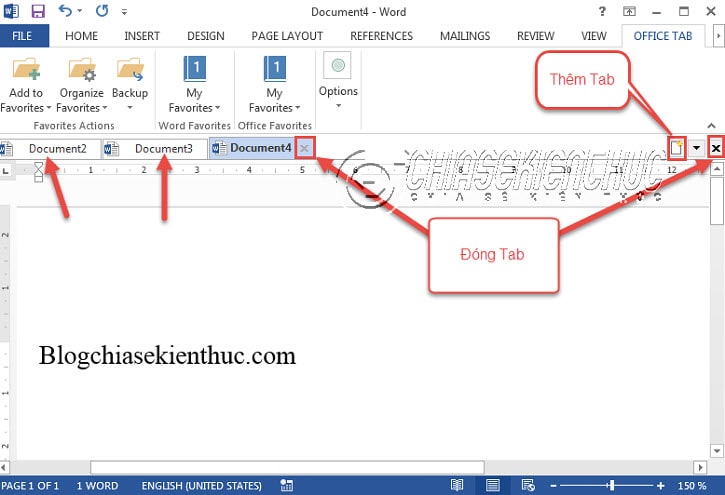
Task: Undo the last action
Action: click(65, 11)
